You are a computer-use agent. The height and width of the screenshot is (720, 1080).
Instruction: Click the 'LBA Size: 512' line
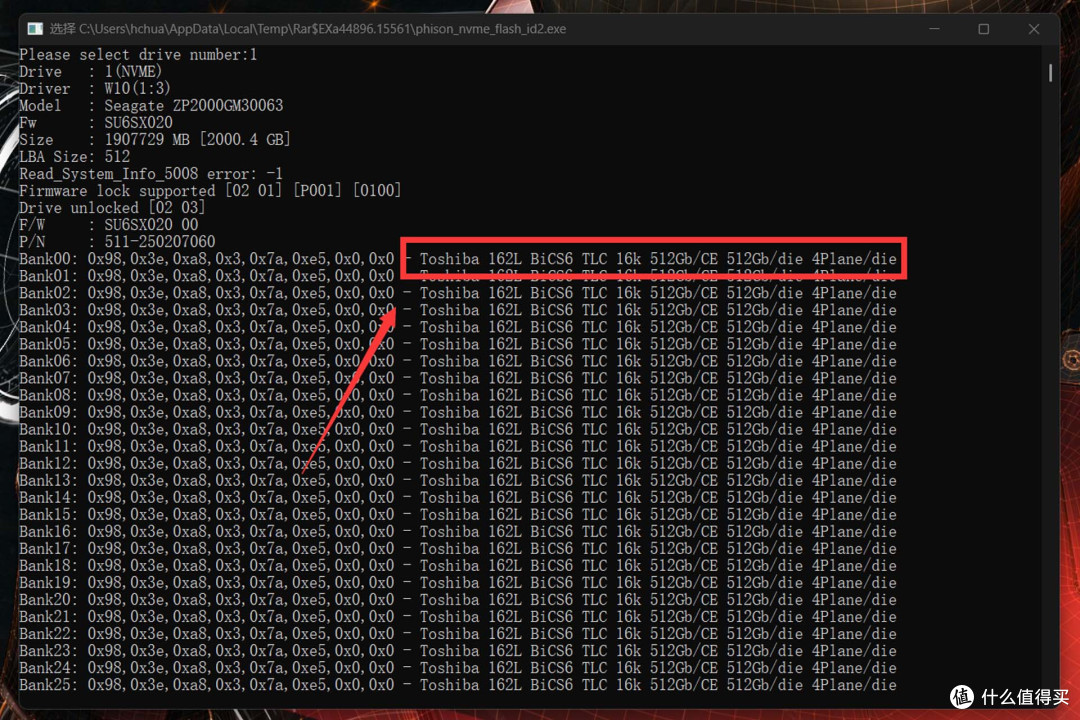coord(74,156)
